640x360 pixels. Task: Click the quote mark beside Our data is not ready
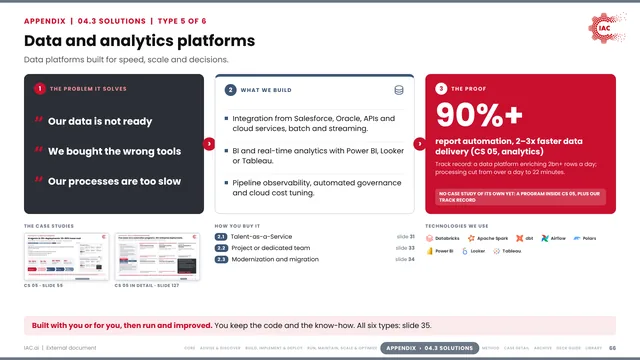(39, 119)
